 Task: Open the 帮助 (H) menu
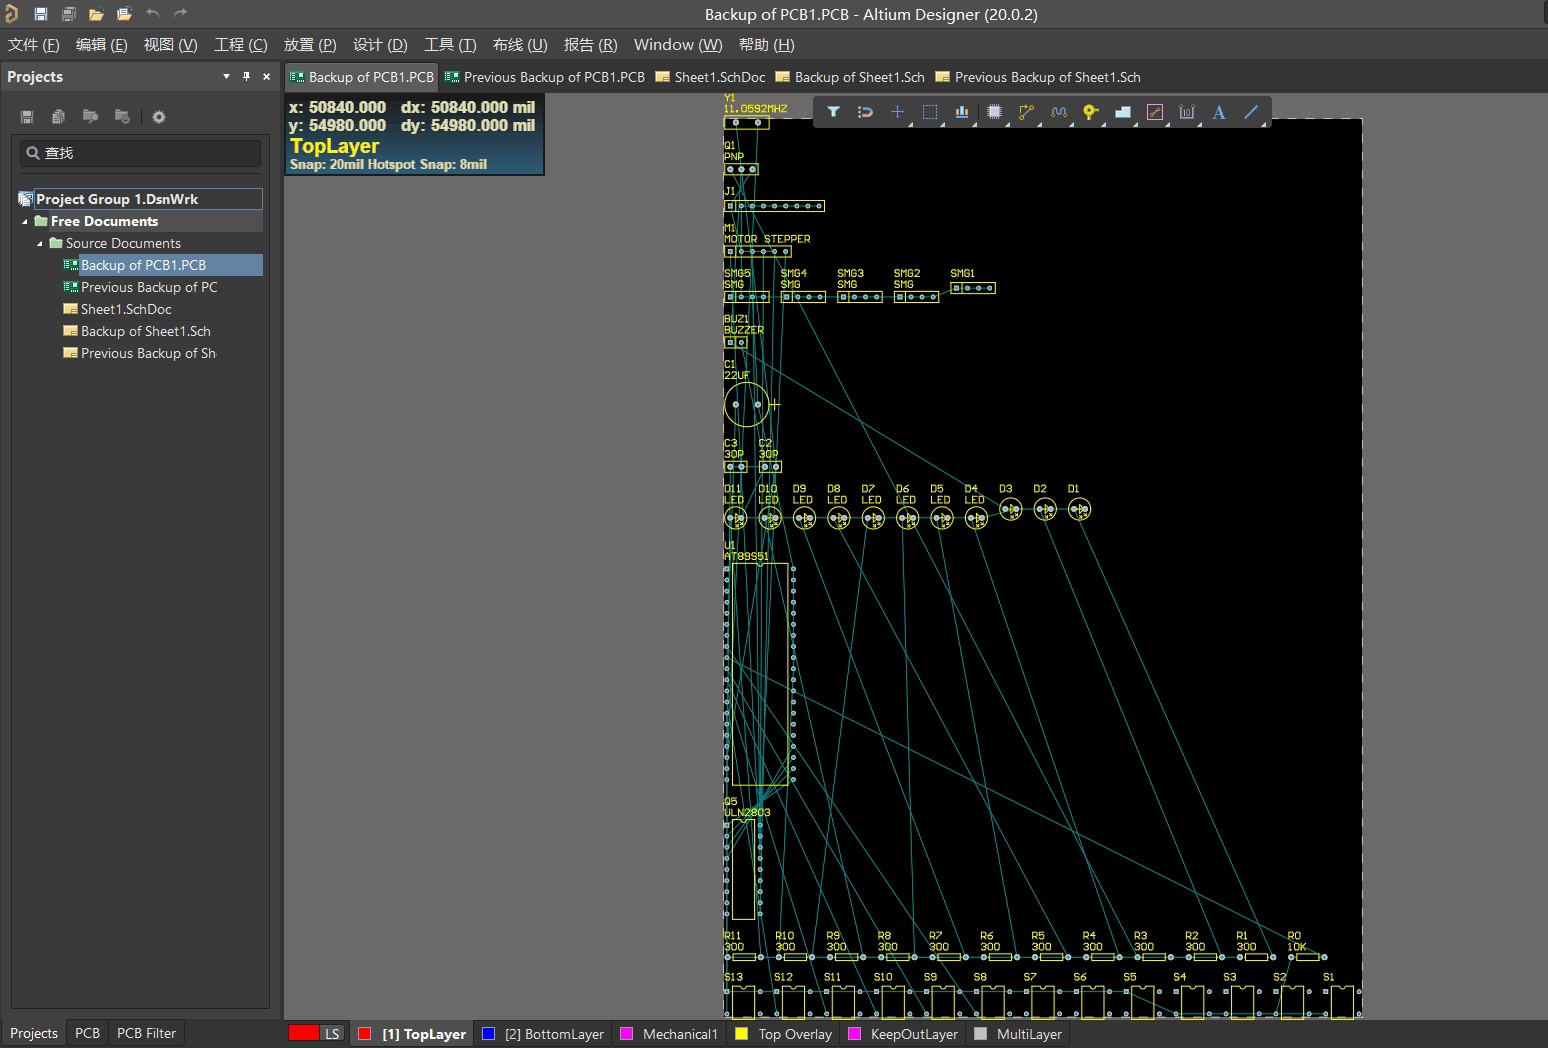[x=766, y=45]
